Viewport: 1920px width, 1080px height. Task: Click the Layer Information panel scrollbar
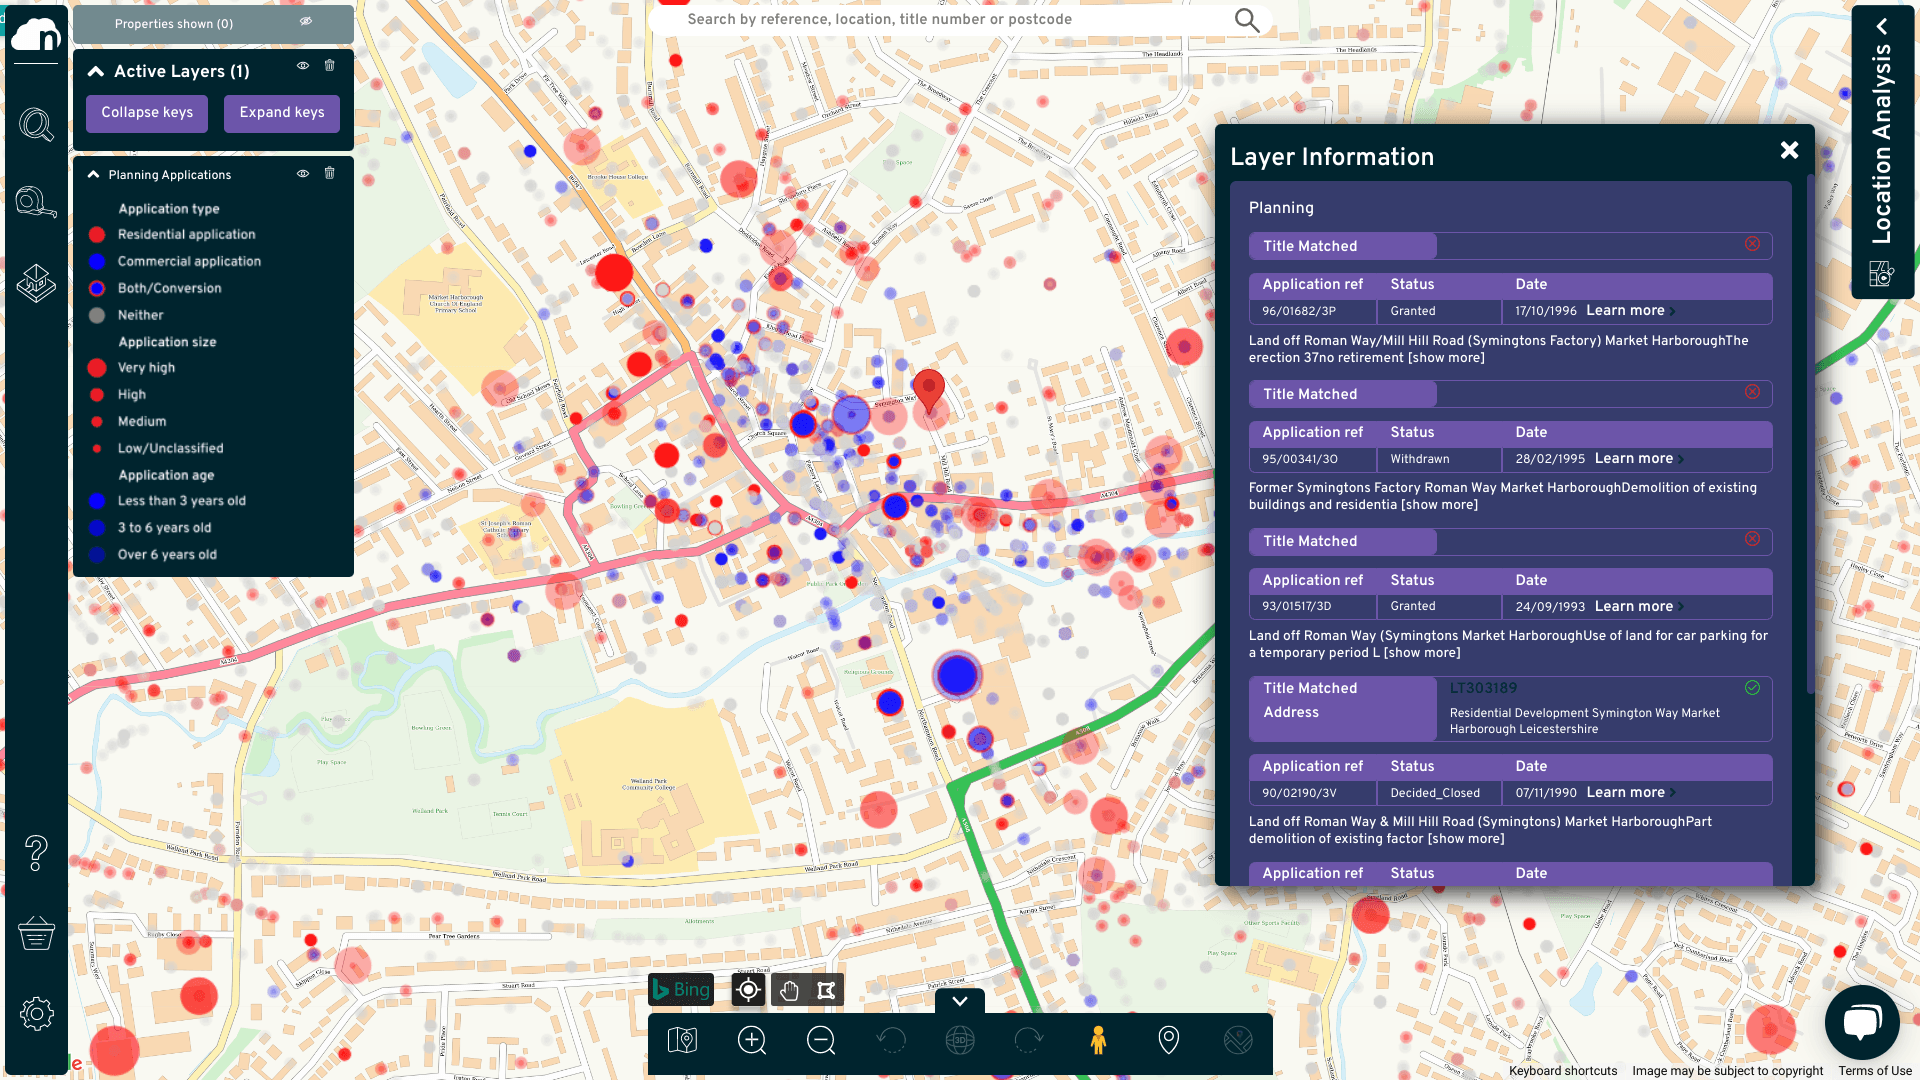click(1810, 435)
